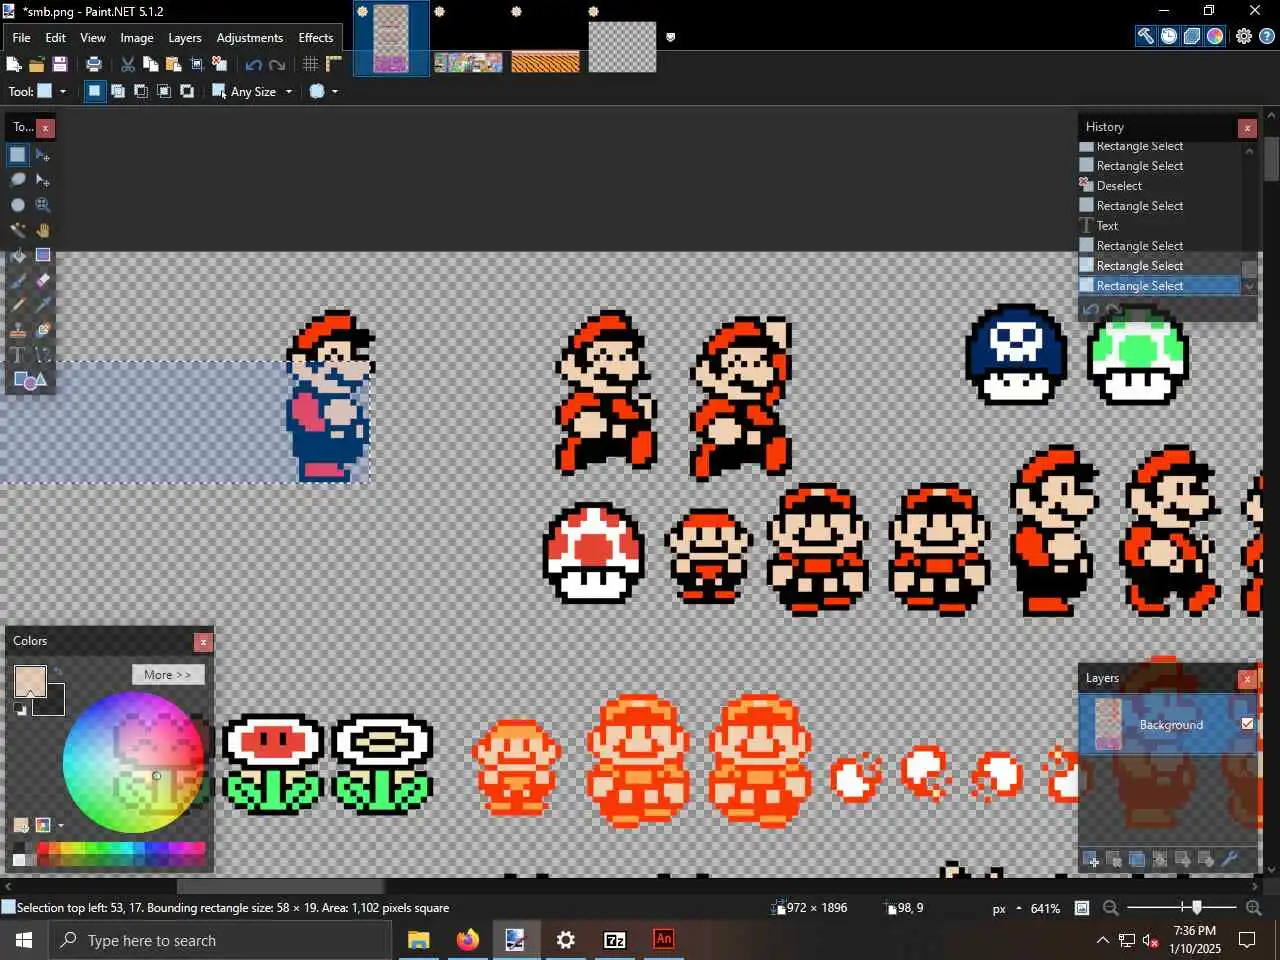Toggle the rulers icon
This screenshot has height=960, width=1280.
[334, 64]
